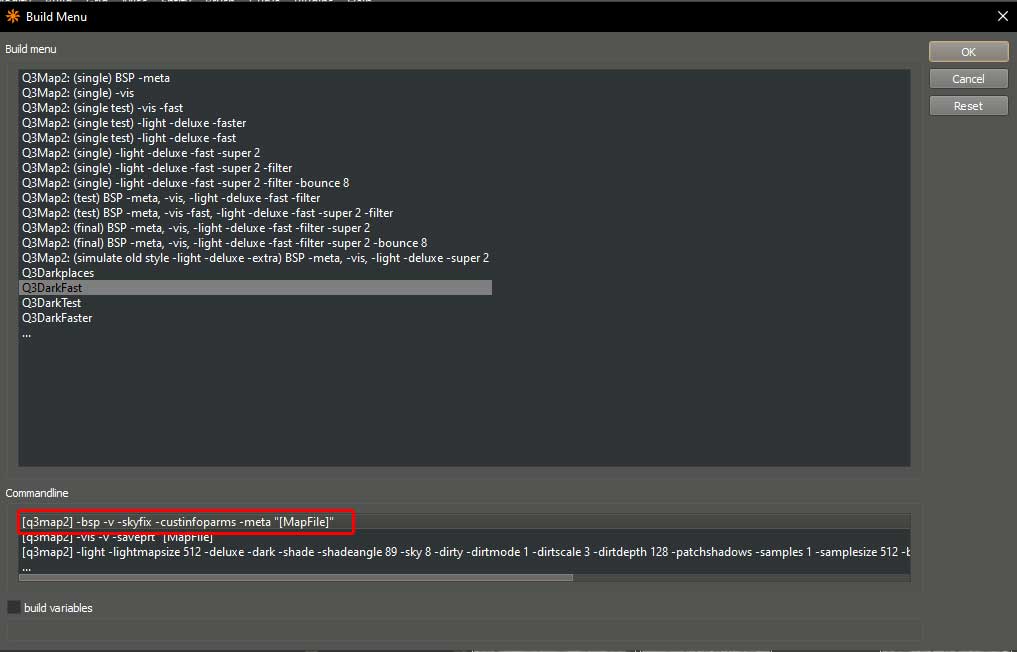
Task: Select the Q3Darkplaces build entry
Action: [58, 272]
